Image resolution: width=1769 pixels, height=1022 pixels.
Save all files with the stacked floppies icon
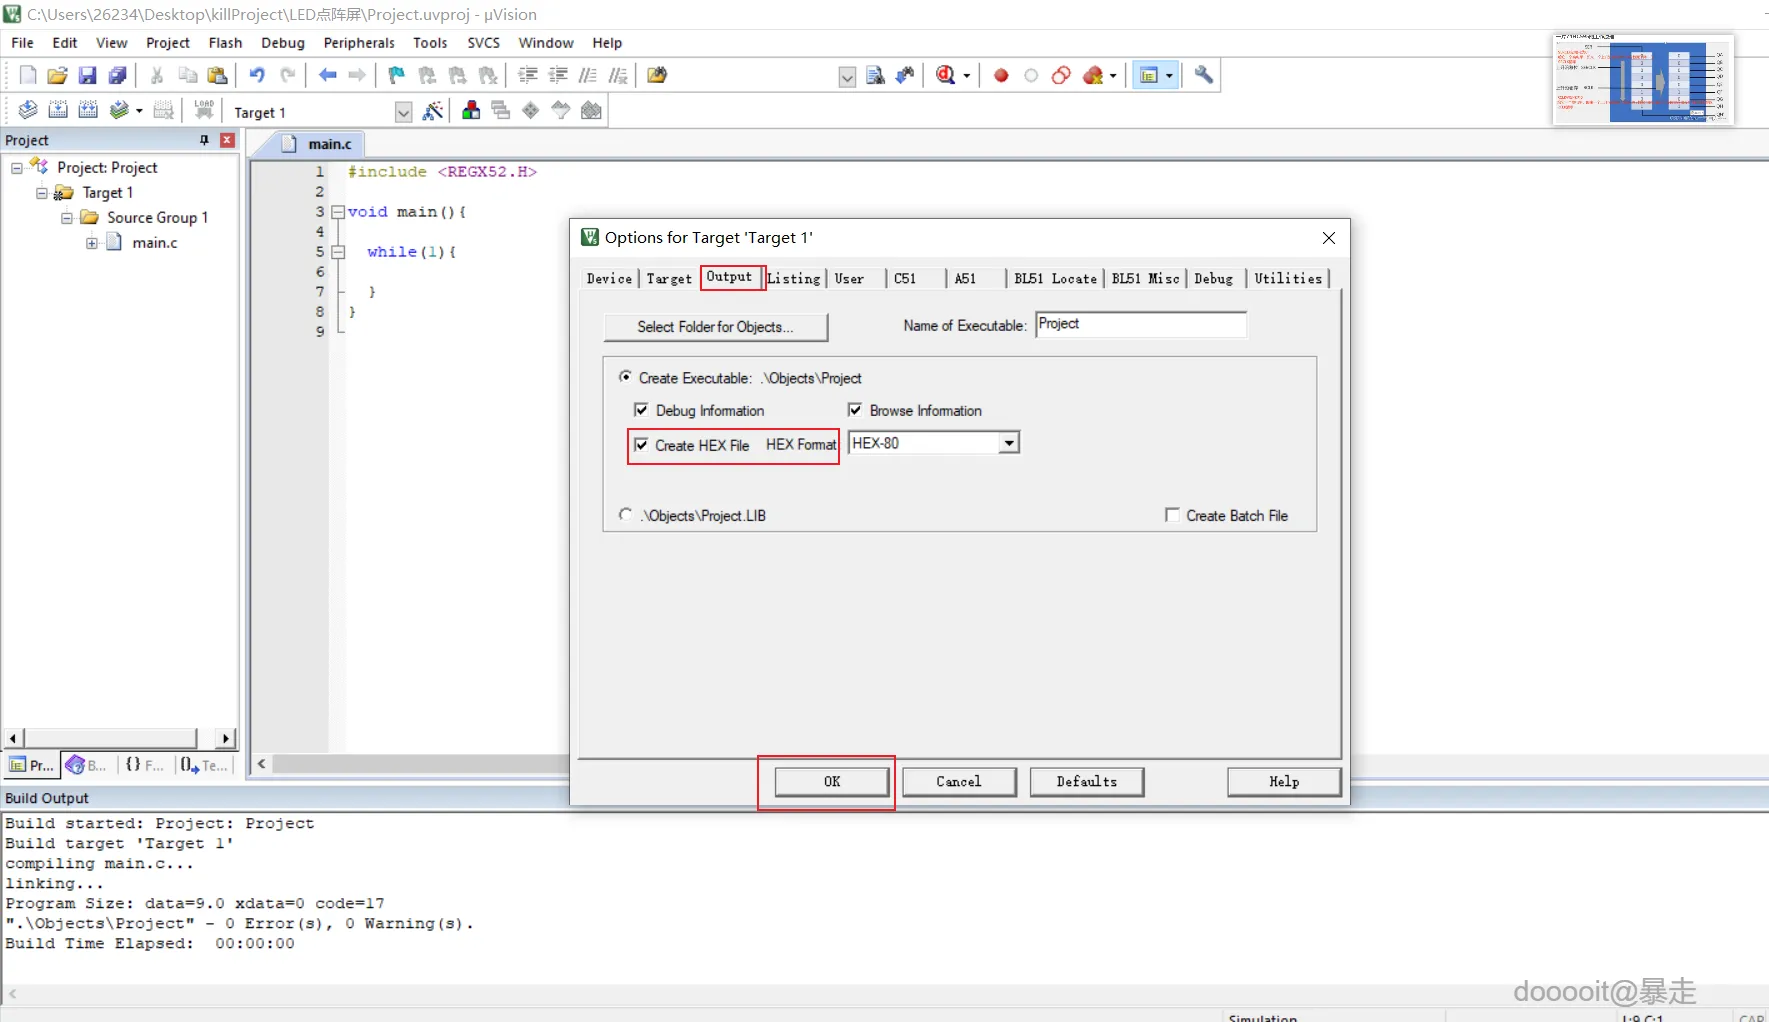[118, 75]
